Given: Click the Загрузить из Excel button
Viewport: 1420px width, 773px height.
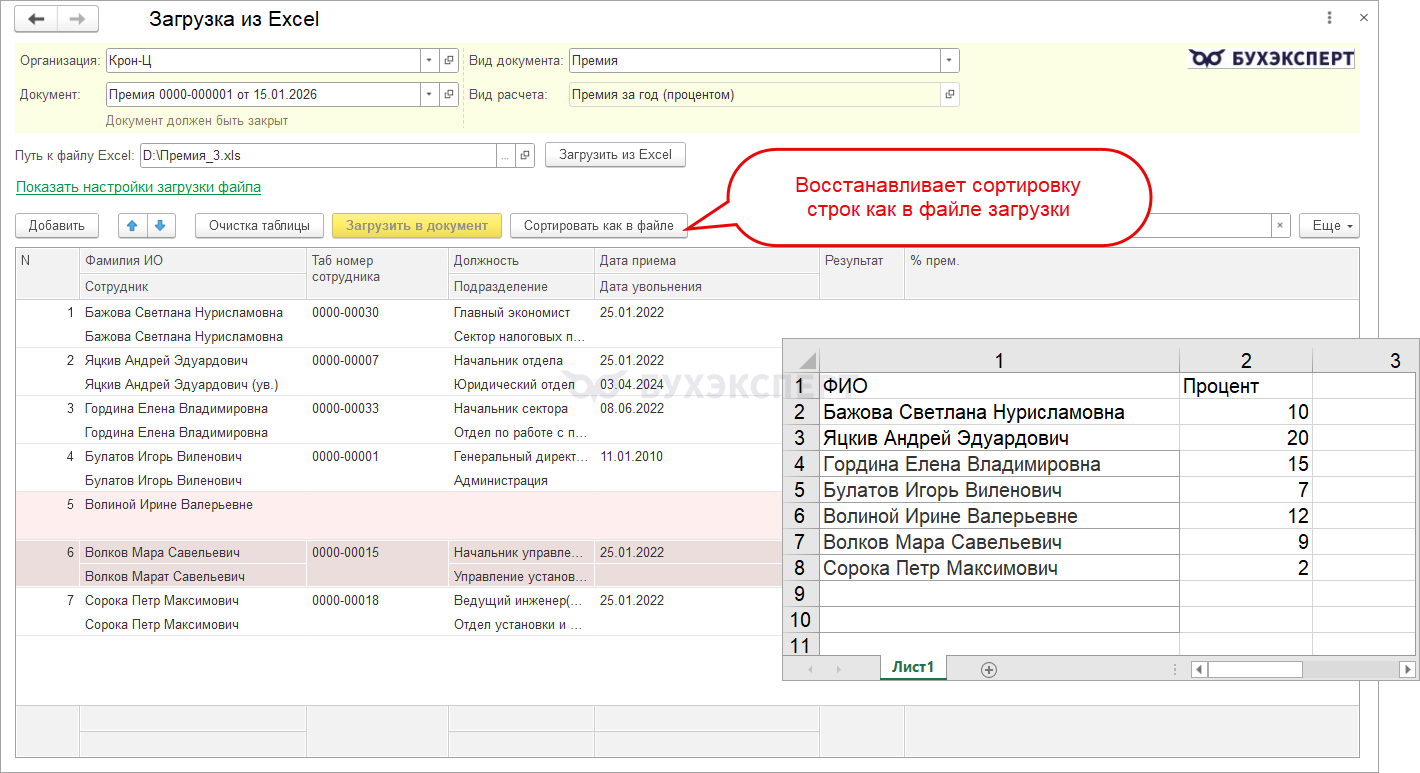Looking at the screenshot, I should point(615,155).
